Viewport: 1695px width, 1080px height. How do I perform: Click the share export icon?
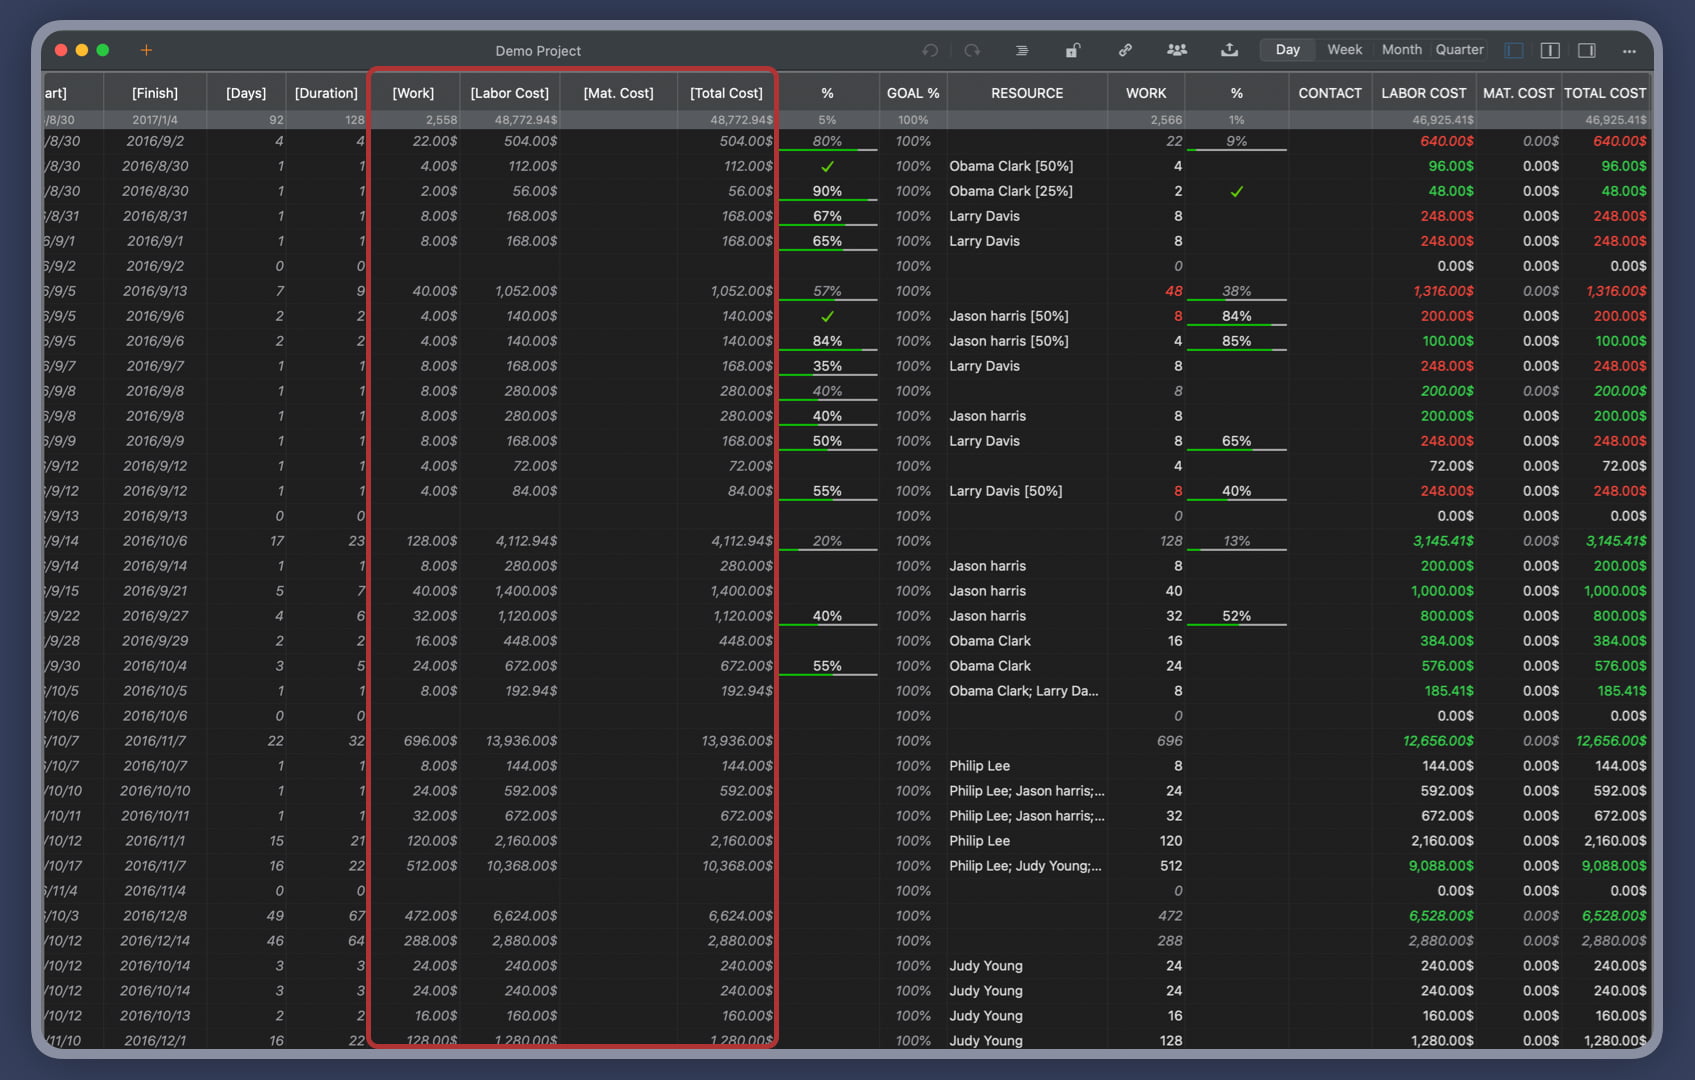[1229, 50]
